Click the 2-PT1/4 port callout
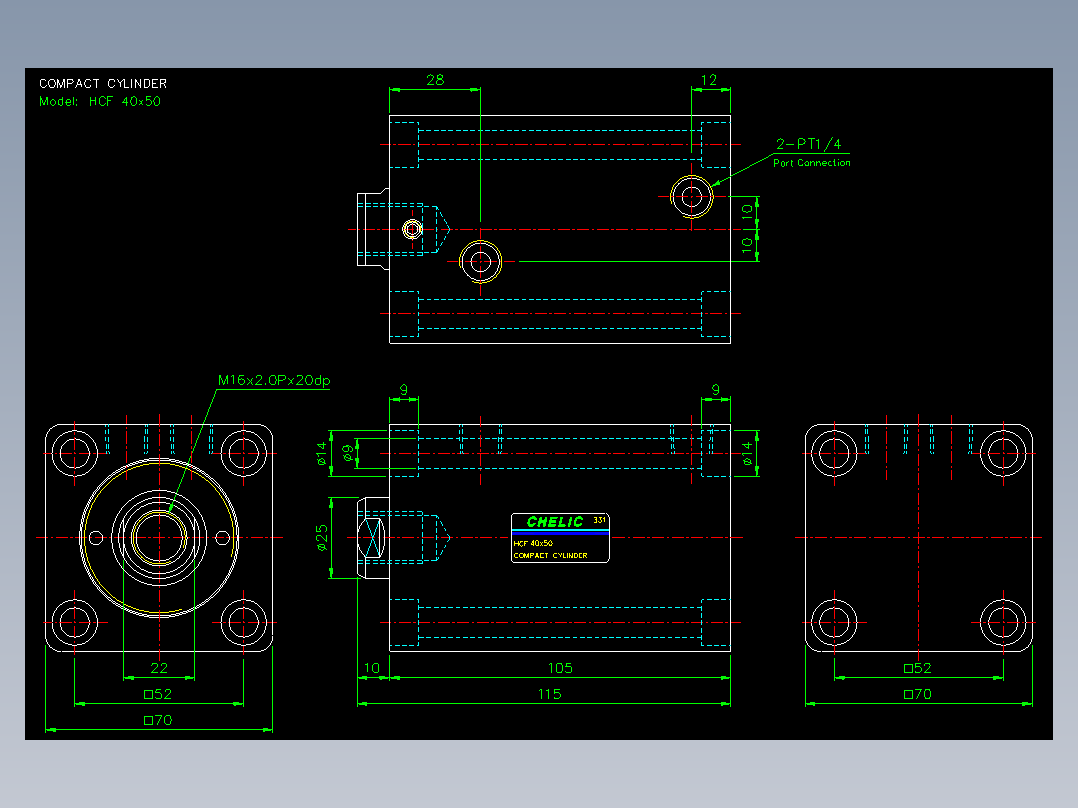1078x808 pixels. [x=808, y=144]
